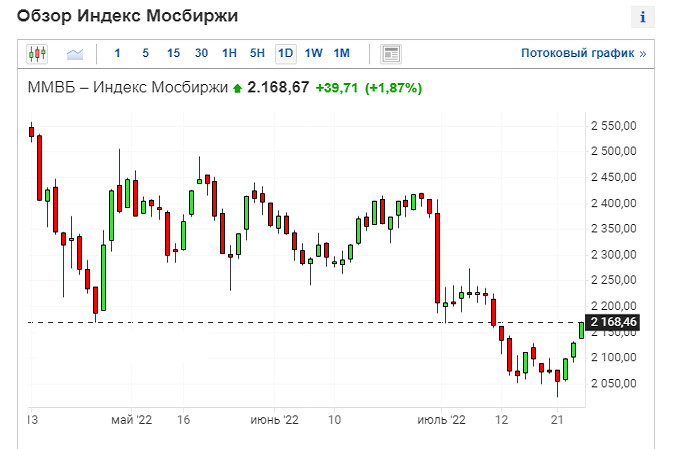This screenshot has height=449, width=675.
Task: Click the (+1,87%) percent change
Action: point(393,88)
